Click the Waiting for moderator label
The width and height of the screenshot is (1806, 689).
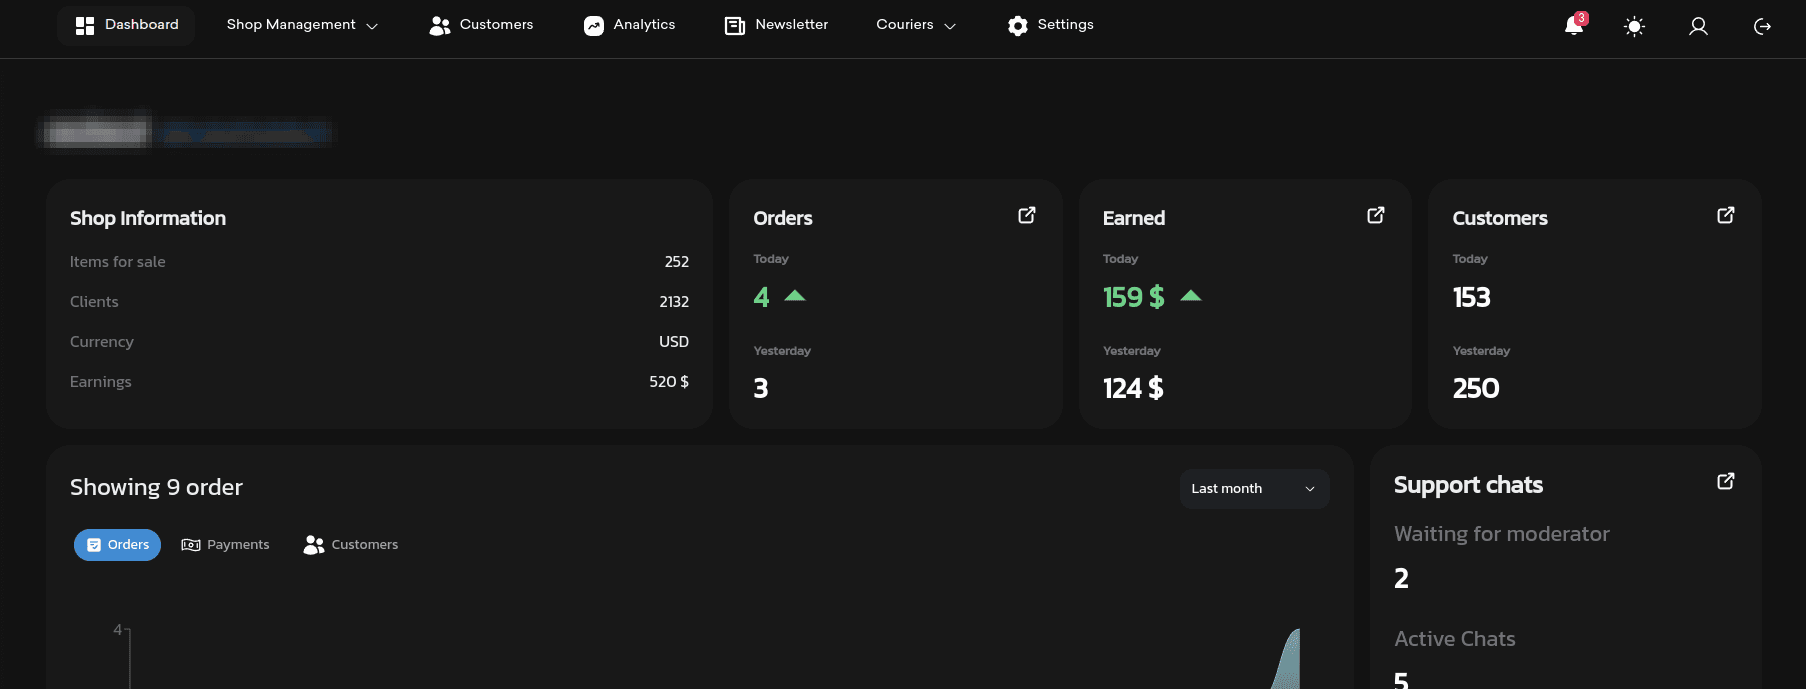tap(1502, 534)
